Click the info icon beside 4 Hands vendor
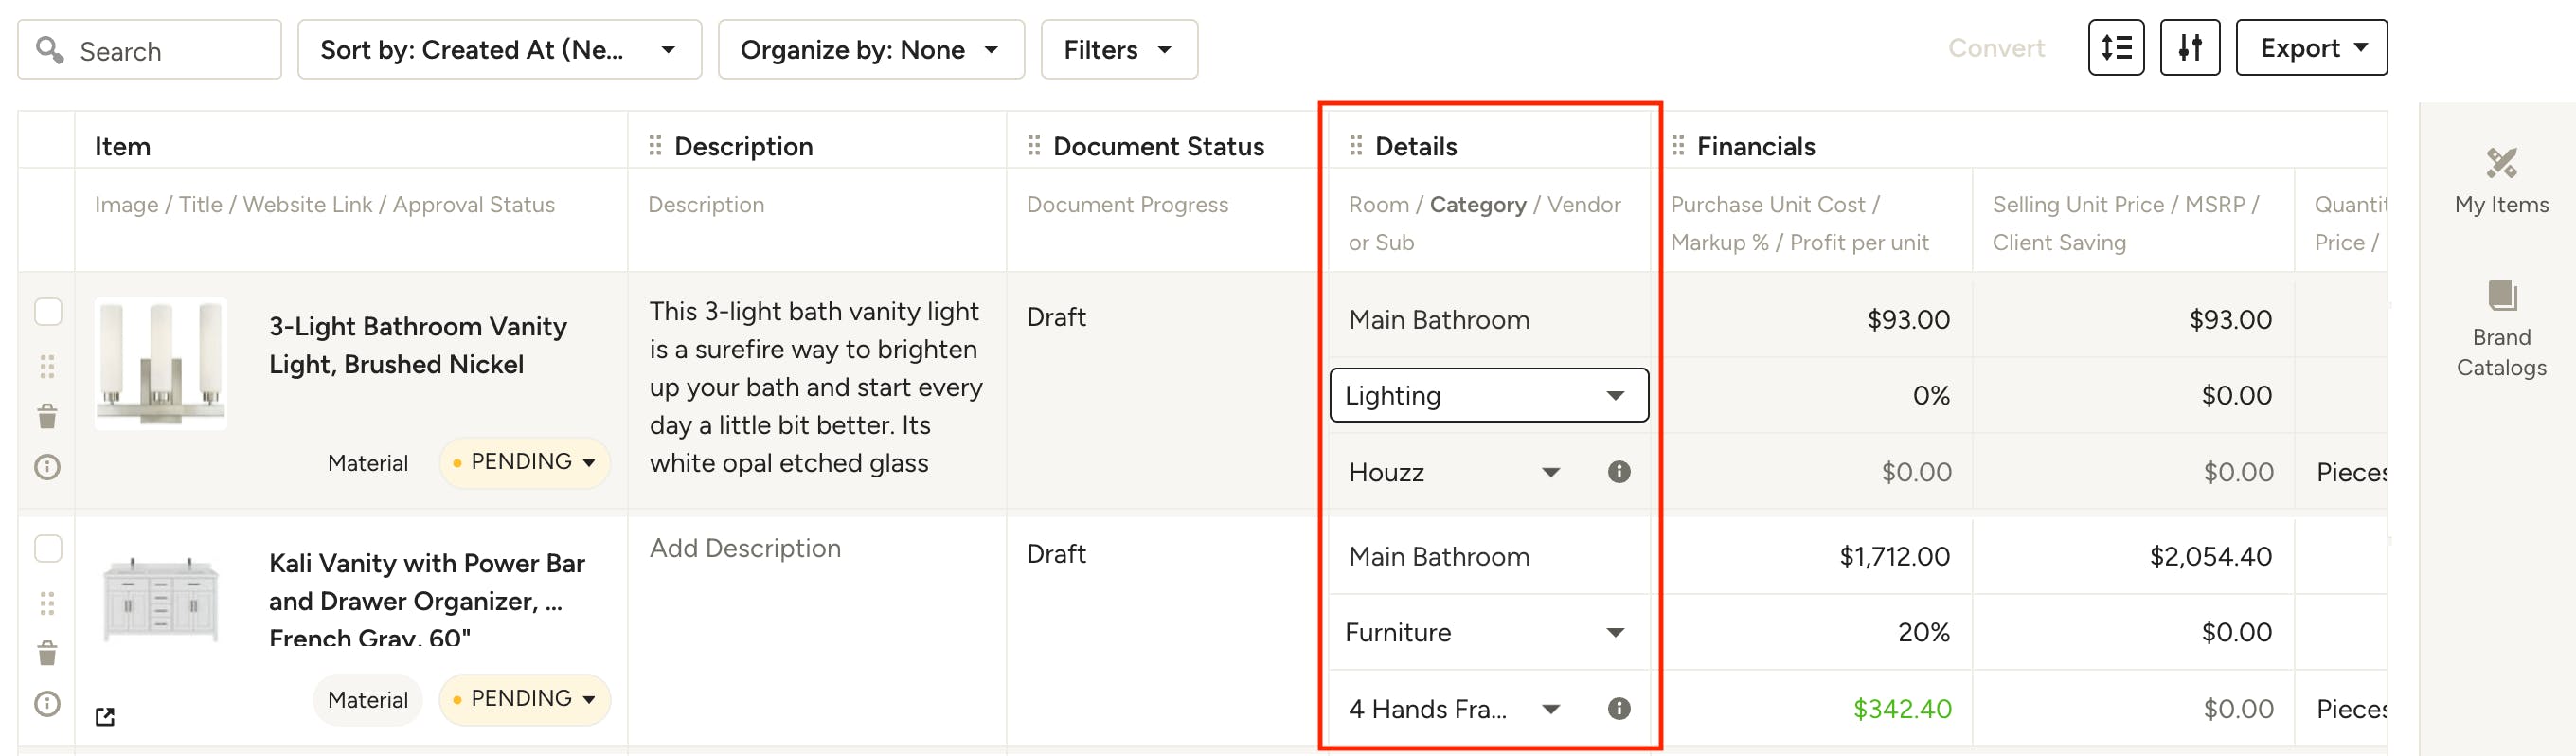The width and height of the screenshot is (2576, 756). (x=1618, y=709)
